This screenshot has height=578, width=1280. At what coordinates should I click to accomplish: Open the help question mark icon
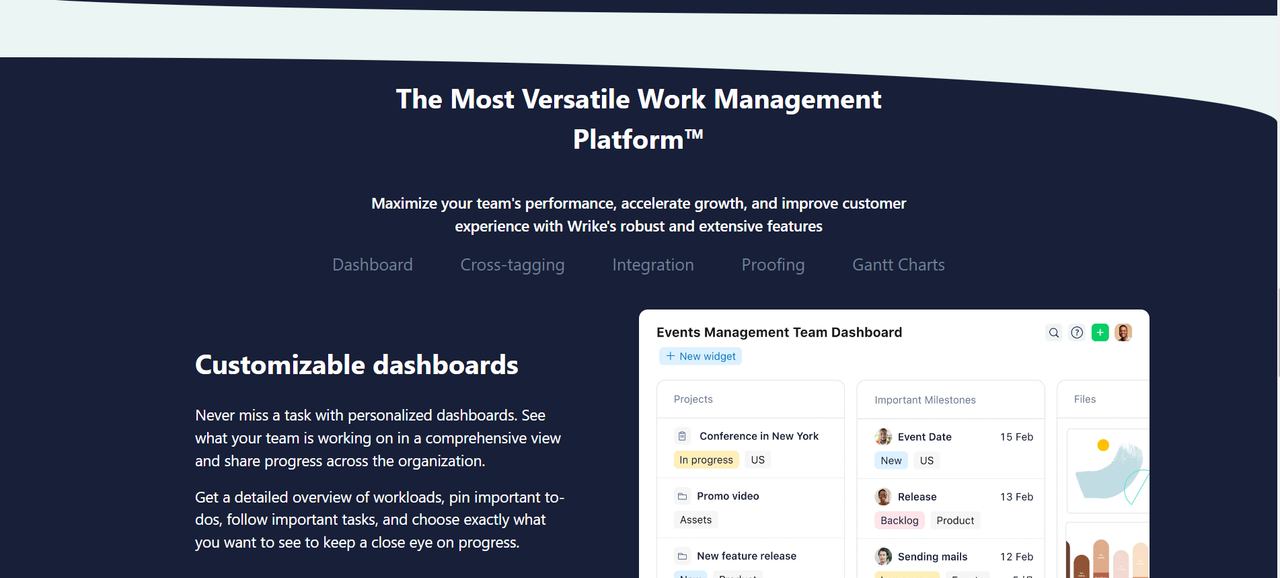(x=1077, y=333)
